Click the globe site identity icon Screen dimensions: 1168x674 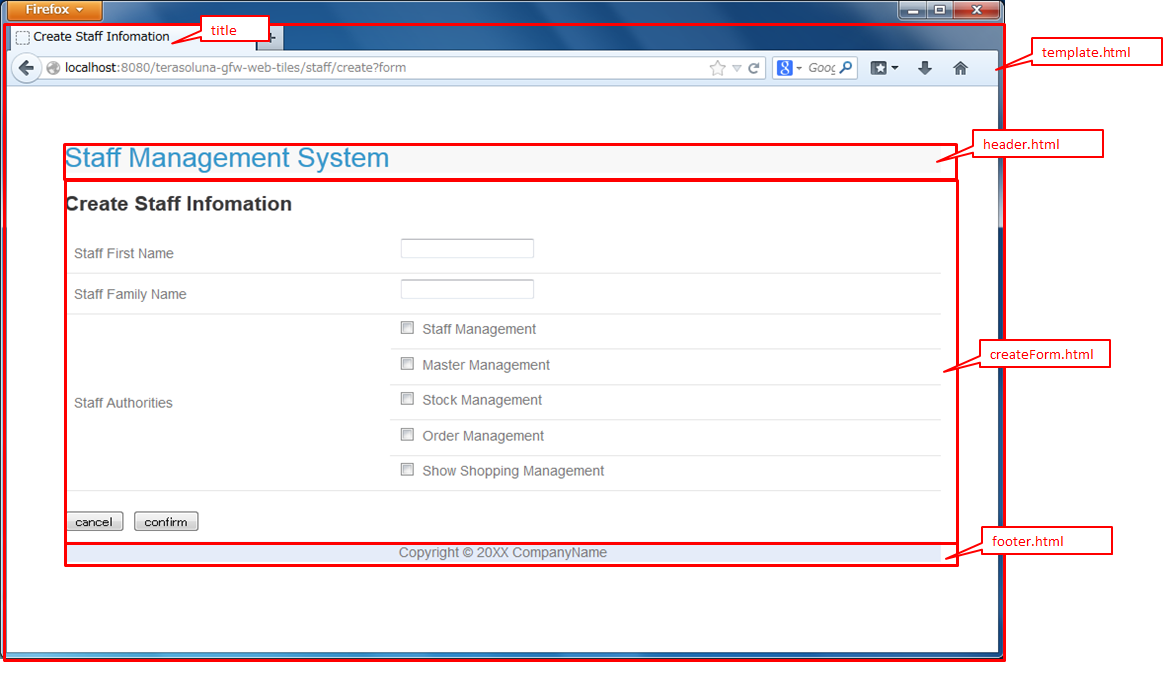point(54,68)
